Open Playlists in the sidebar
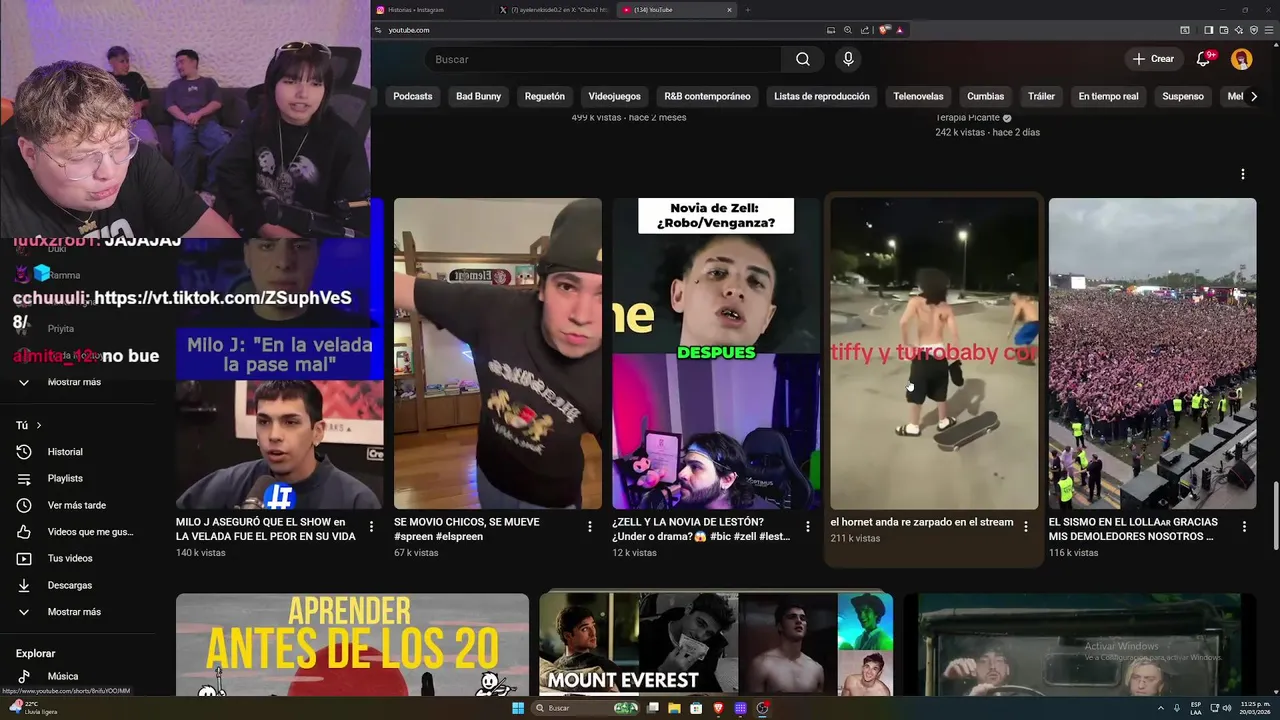1280x720 pixels. (x=65, y=479)
